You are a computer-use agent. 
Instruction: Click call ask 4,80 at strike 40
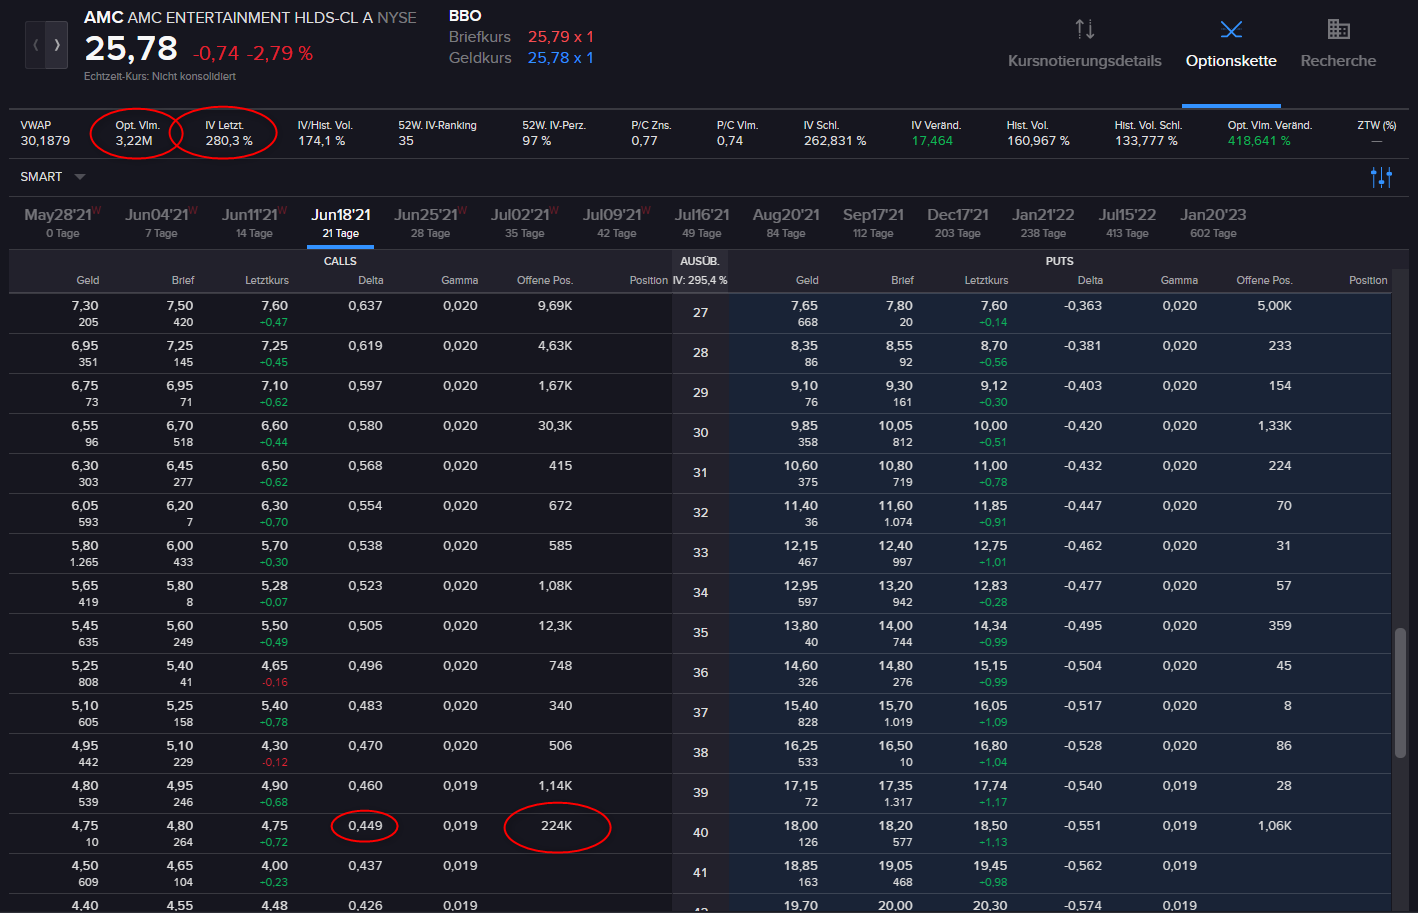tap(180, 826)
